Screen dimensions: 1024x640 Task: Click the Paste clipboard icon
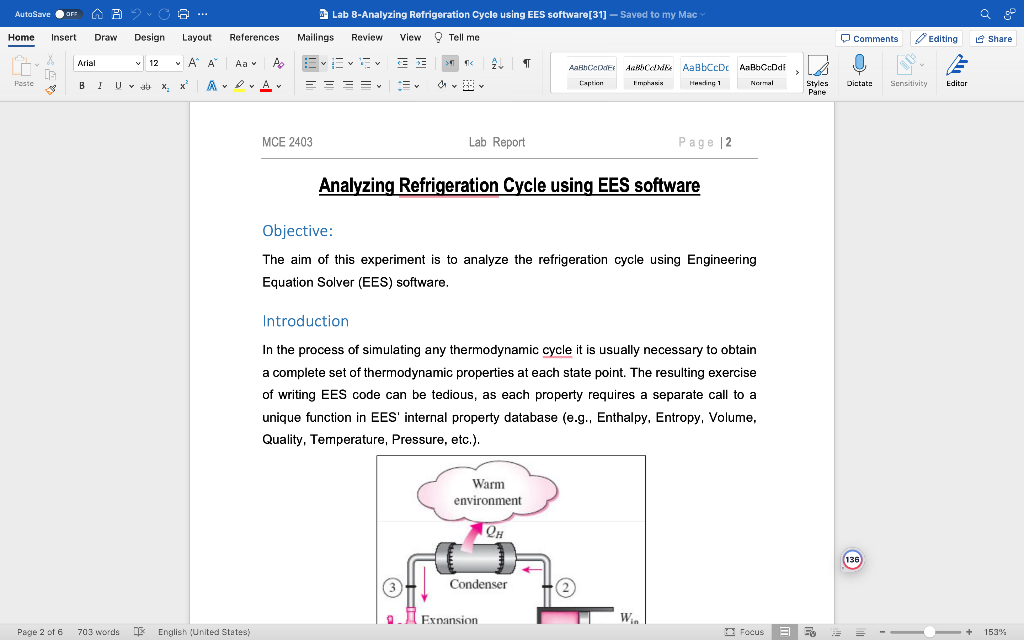click(x=22, y=66)
